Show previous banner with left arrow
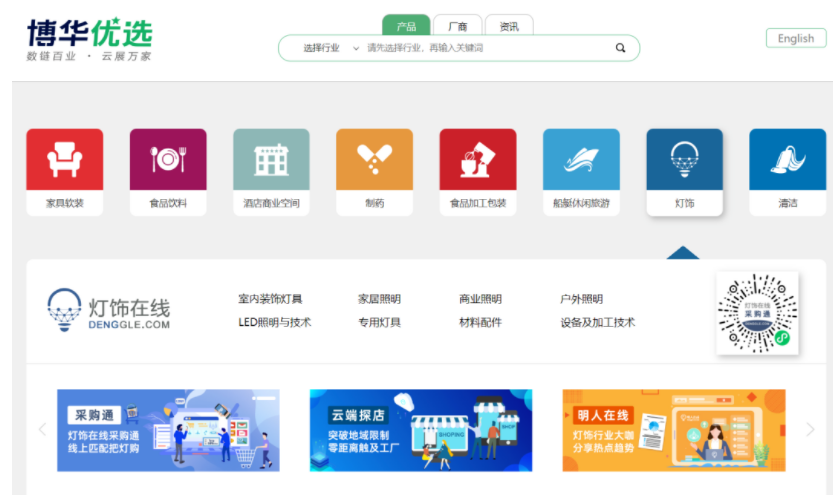This screenshot has height=503, width=833. point(42,429)
